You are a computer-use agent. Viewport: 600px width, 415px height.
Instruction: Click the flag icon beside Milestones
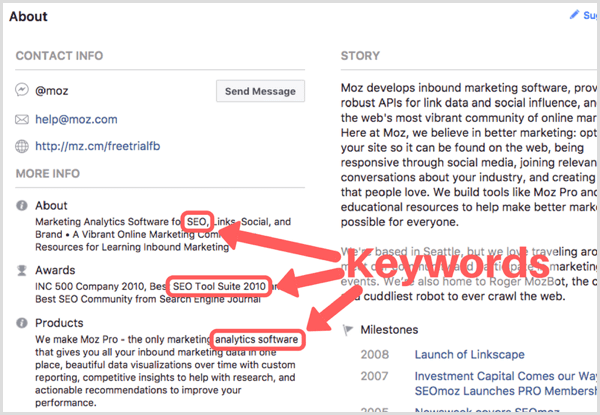pos(347,330)
